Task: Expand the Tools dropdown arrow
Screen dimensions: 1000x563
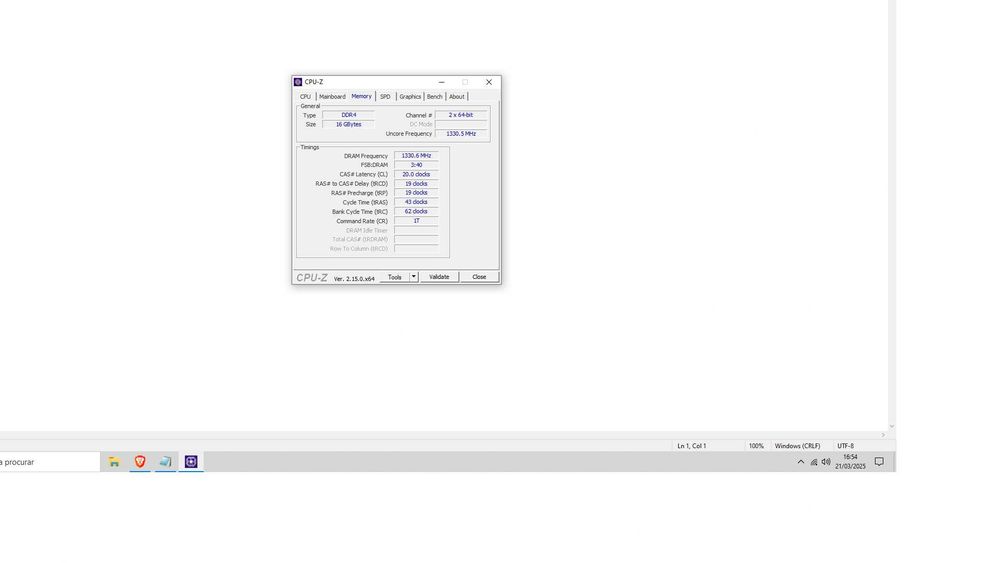Action: coord(414,277)
